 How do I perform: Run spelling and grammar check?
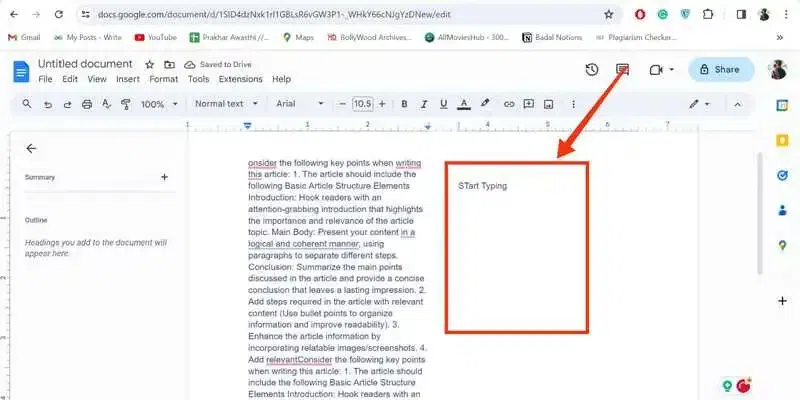(x=106, y=104)
